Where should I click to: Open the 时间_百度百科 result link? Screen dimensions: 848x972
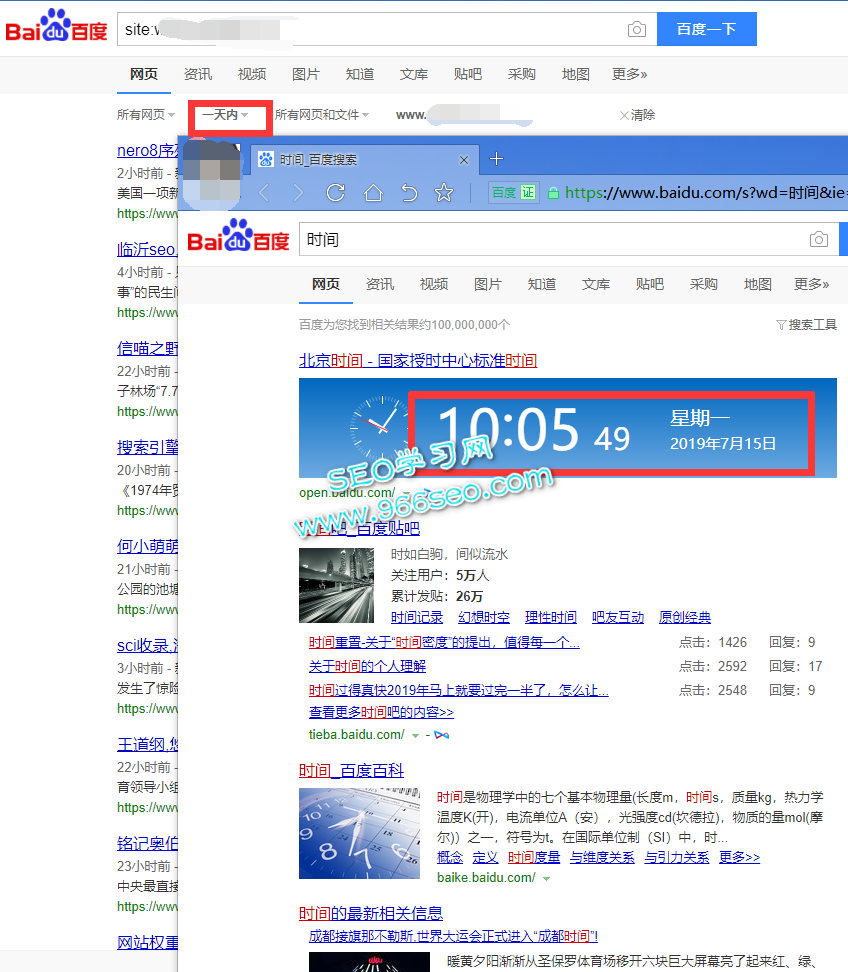[351, 771]
